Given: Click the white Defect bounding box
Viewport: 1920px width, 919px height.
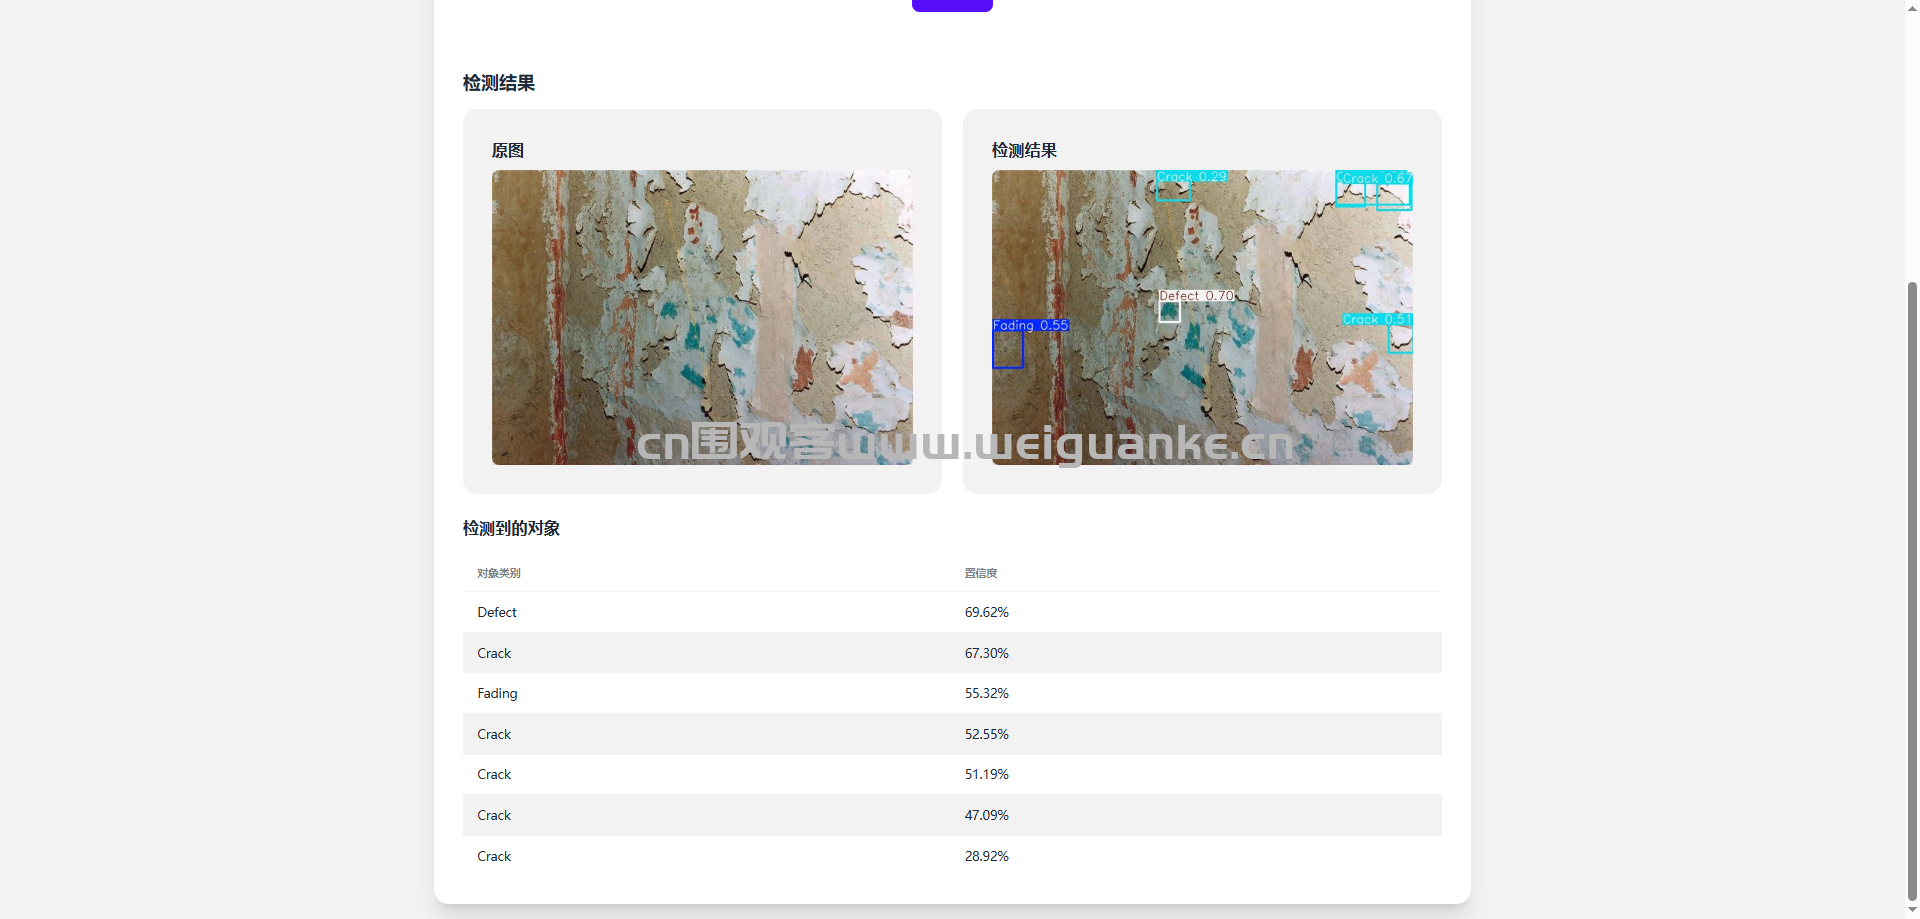Looking at the screenshot, I should tap(1169, 312).
